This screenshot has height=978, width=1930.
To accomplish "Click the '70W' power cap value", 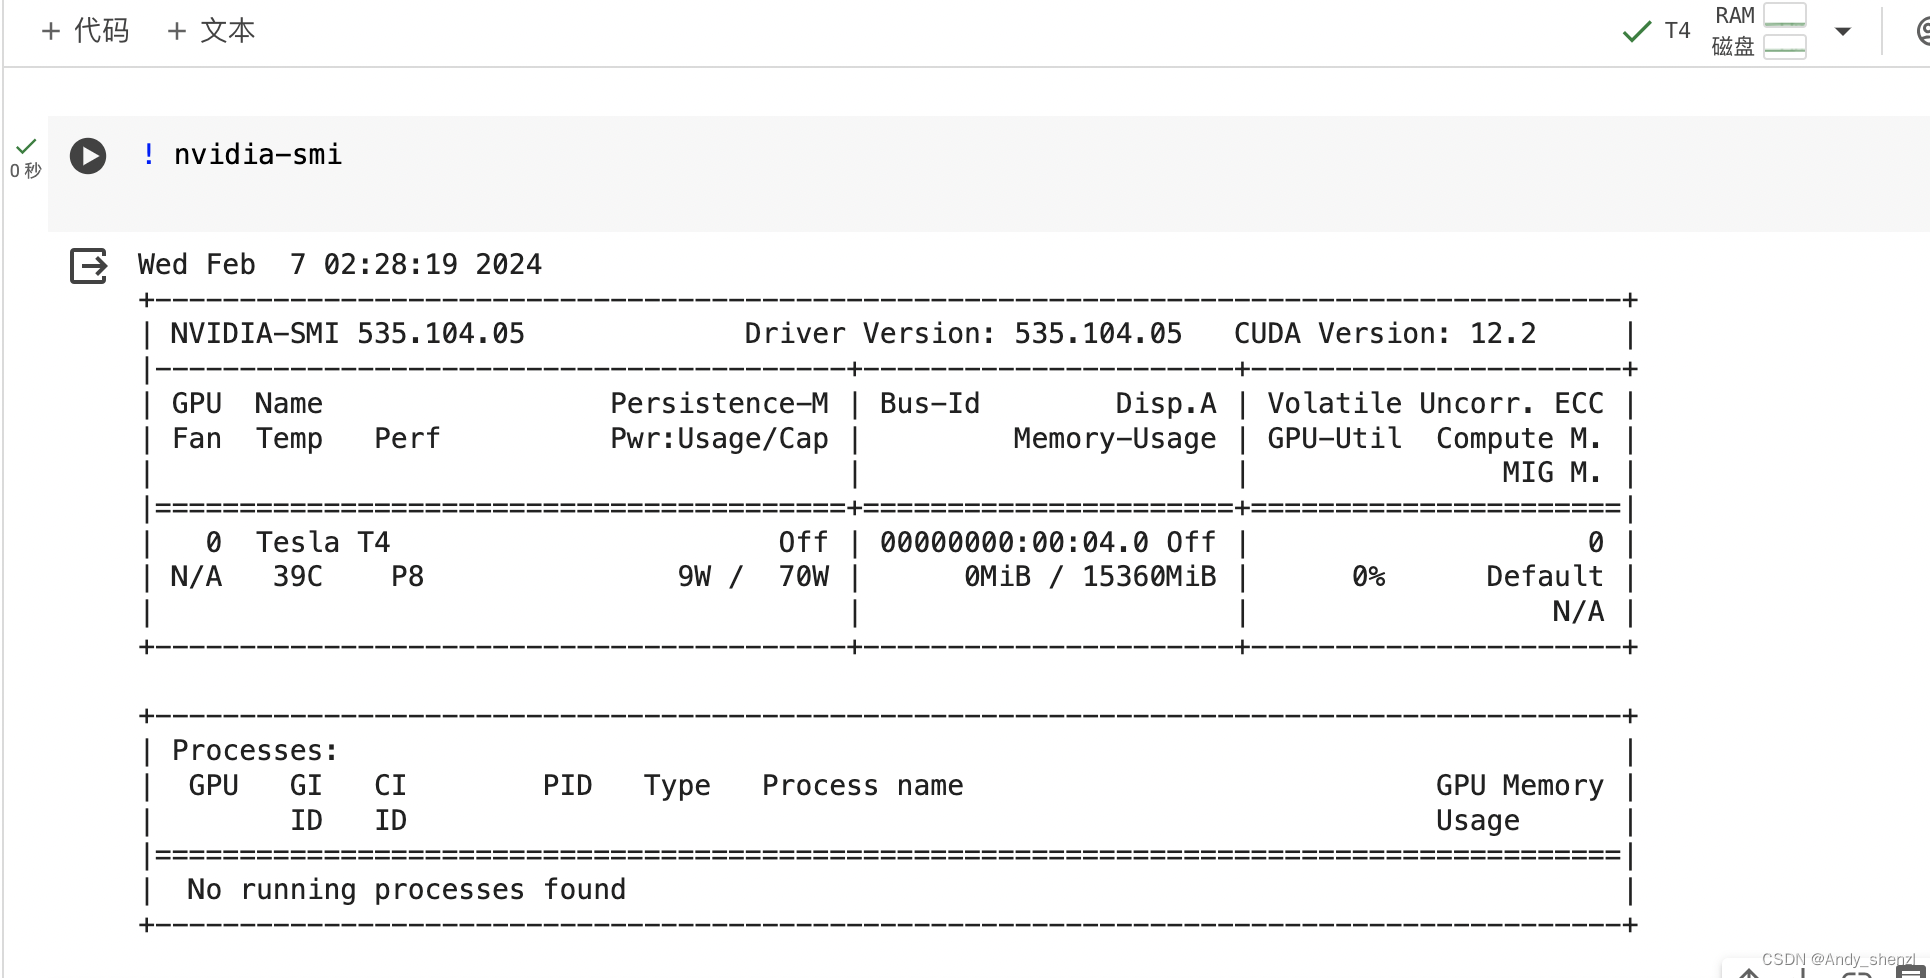I will click(804, 576).
